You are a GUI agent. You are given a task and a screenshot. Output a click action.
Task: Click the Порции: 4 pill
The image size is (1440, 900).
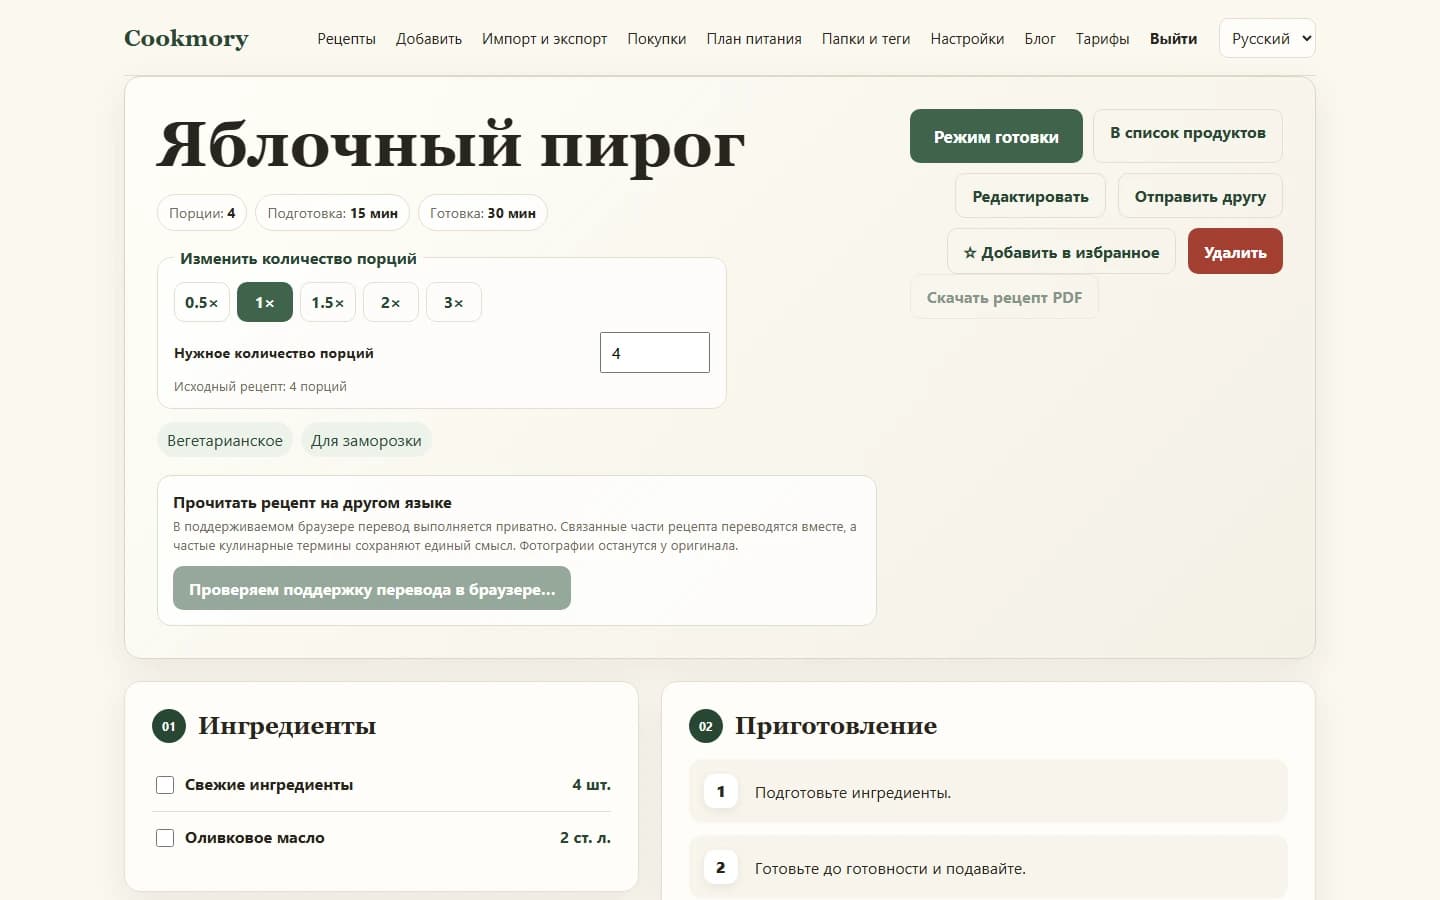point(202,213)
